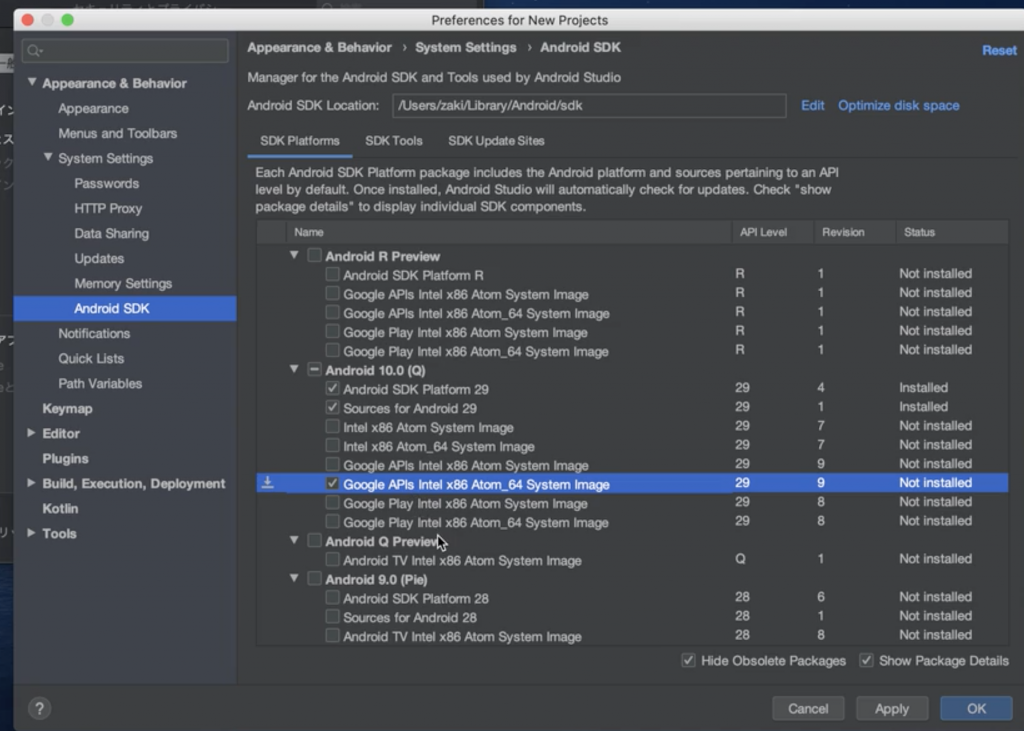1024x731 pixels.
Task: Select Kotlin in the sidebar
Action: (60, 508)
